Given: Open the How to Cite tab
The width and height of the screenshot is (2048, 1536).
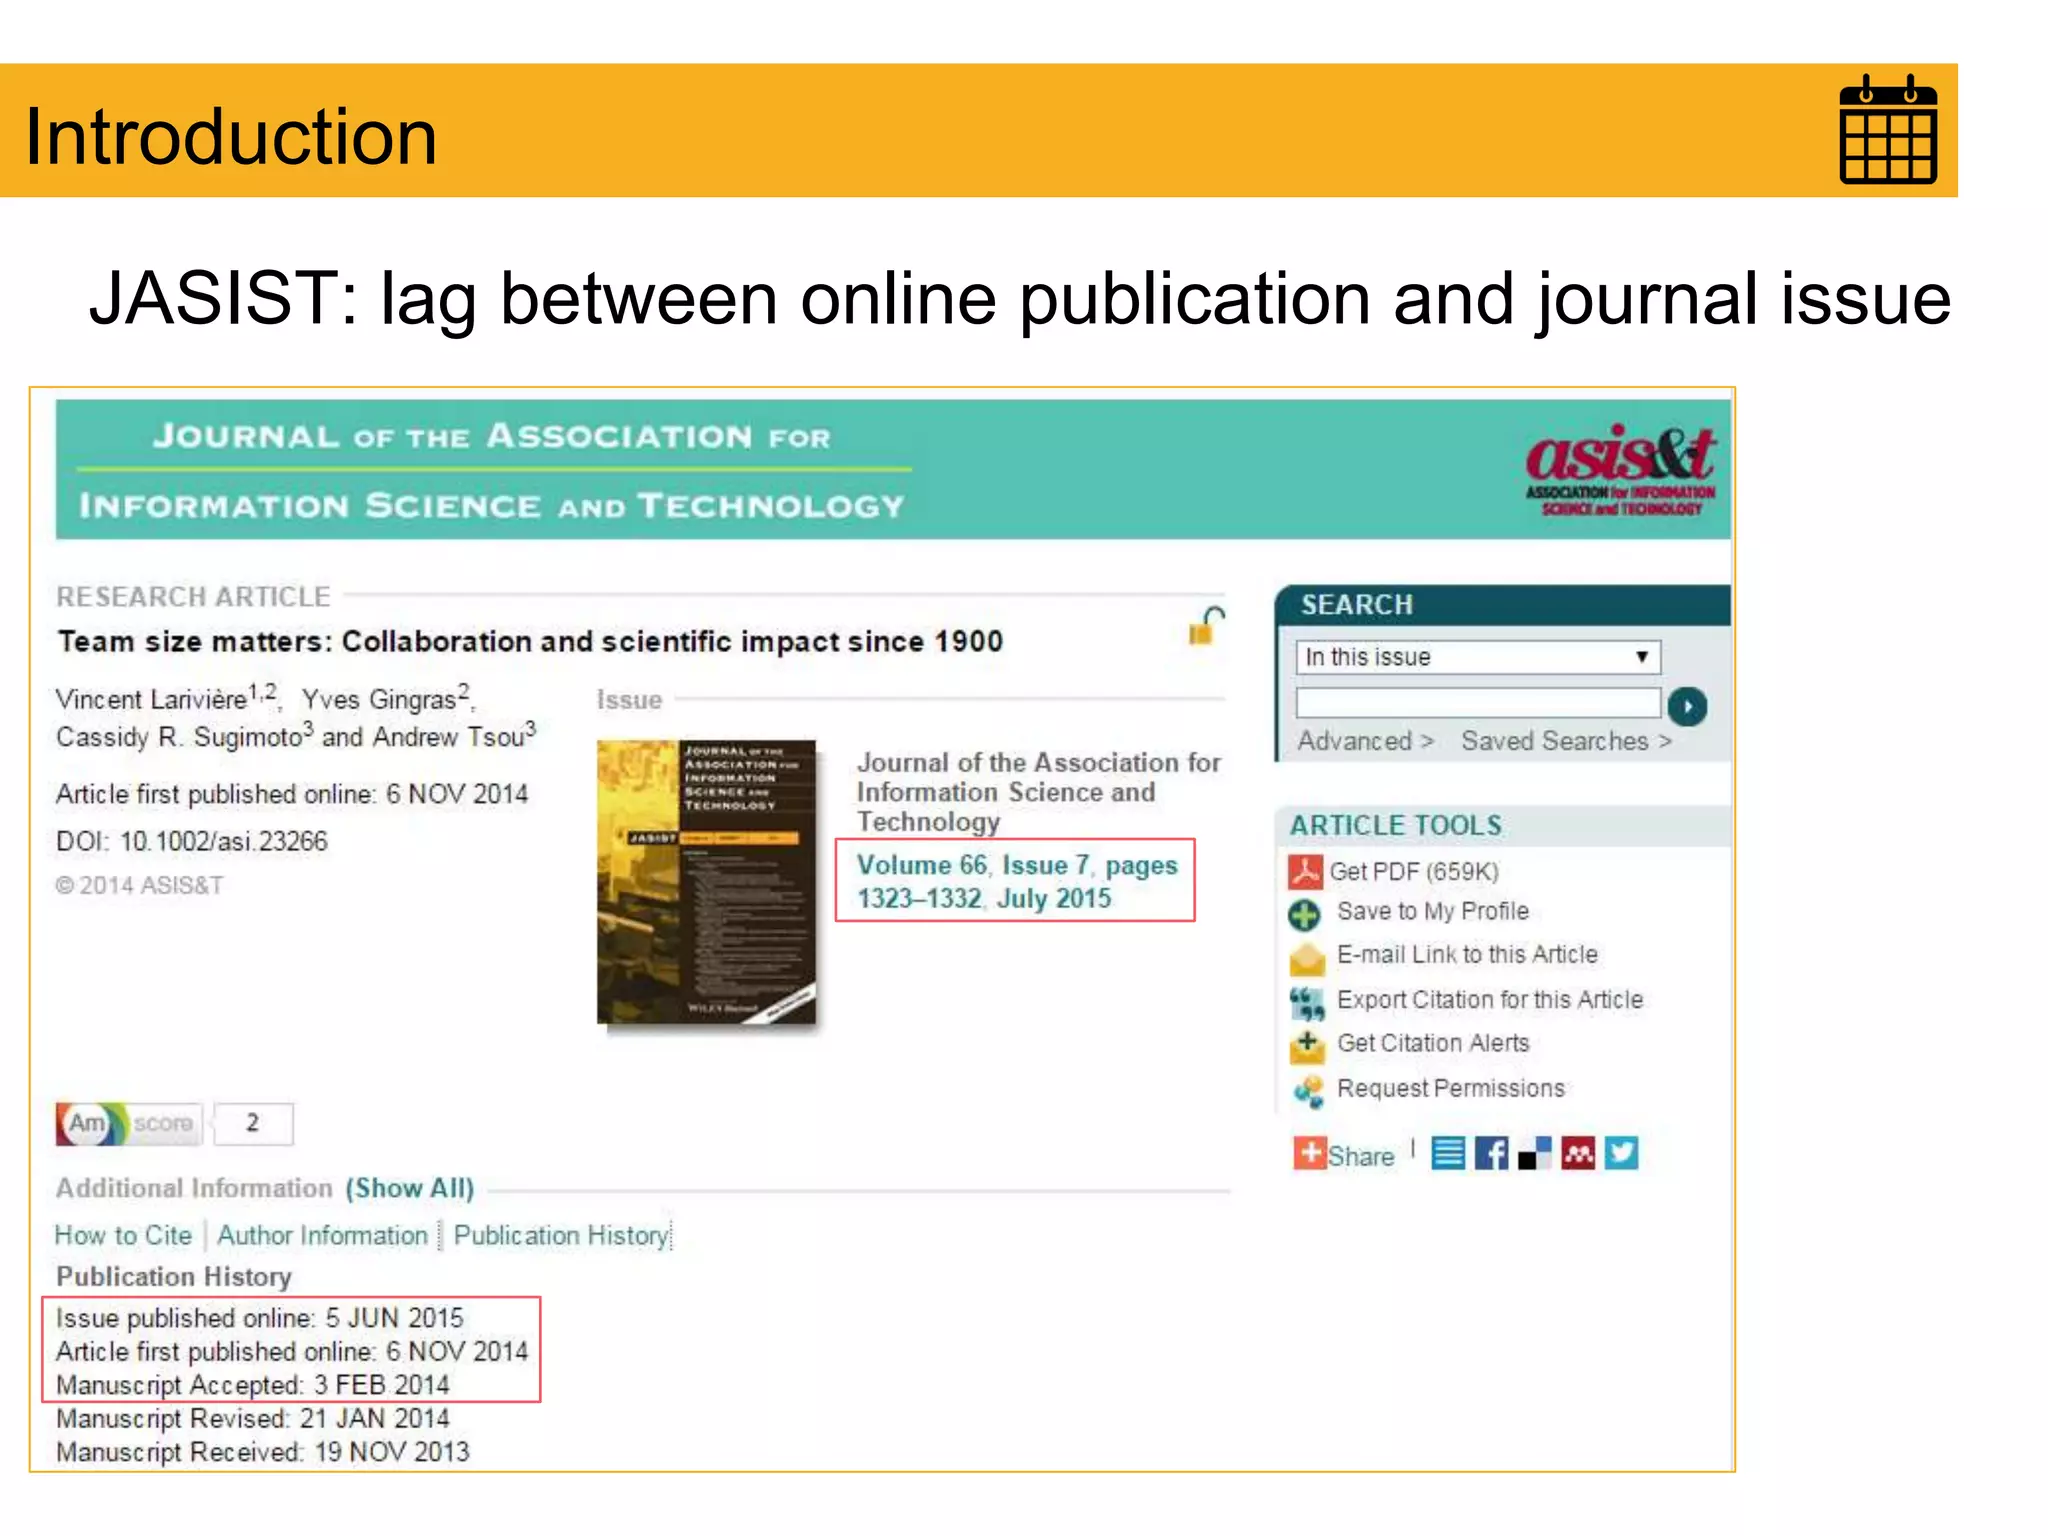Looking at the screenshot, I should coord(123,1236).
